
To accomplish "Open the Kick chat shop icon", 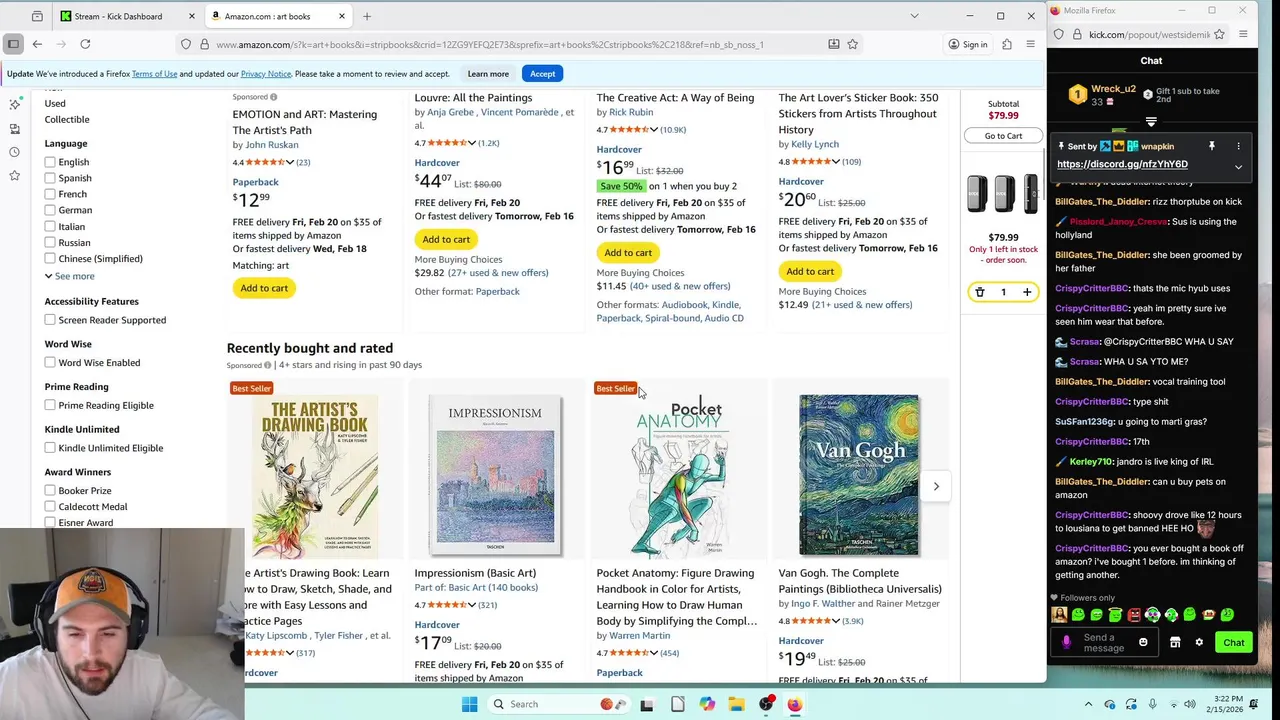I will click(1175, 642).
